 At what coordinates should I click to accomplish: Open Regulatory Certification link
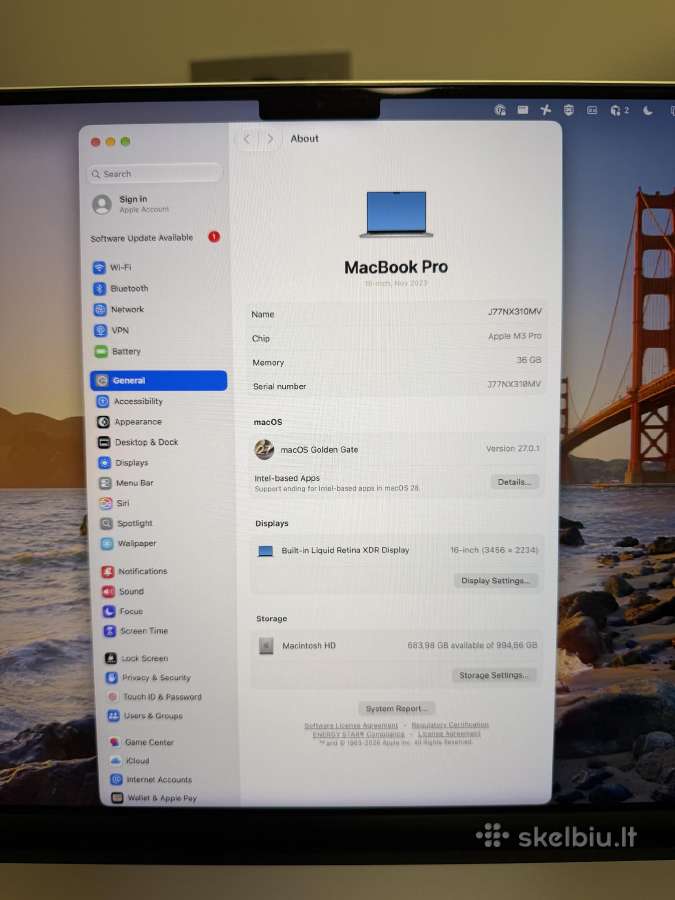pos(450,725)
